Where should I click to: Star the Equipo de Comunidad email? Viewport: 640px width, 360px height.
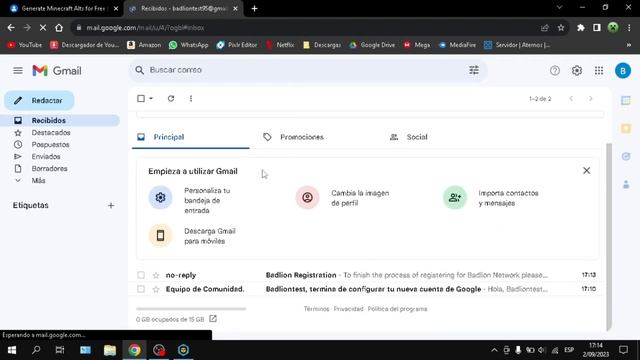pyautogui.click(x=156, y=289)
